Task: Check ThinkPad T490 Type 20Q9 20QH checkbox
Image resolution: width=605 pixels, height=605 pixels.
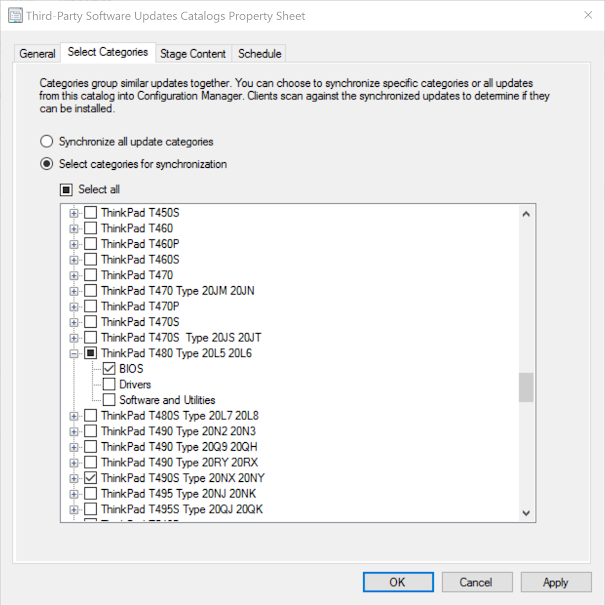Action: pos(90,447)
